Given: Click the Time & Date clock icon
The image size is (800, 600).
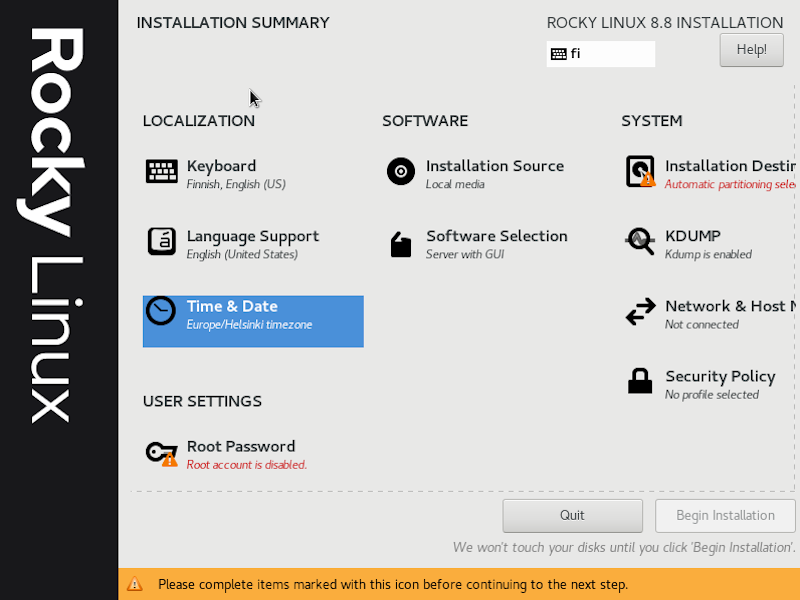Looking at the screenshot, I should coord(161,312).
